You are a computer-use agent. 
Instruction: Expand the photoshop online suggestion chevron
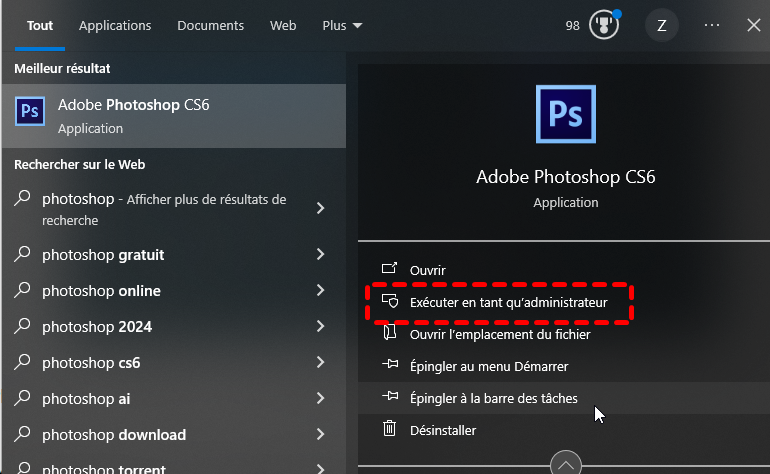[321, 291]
